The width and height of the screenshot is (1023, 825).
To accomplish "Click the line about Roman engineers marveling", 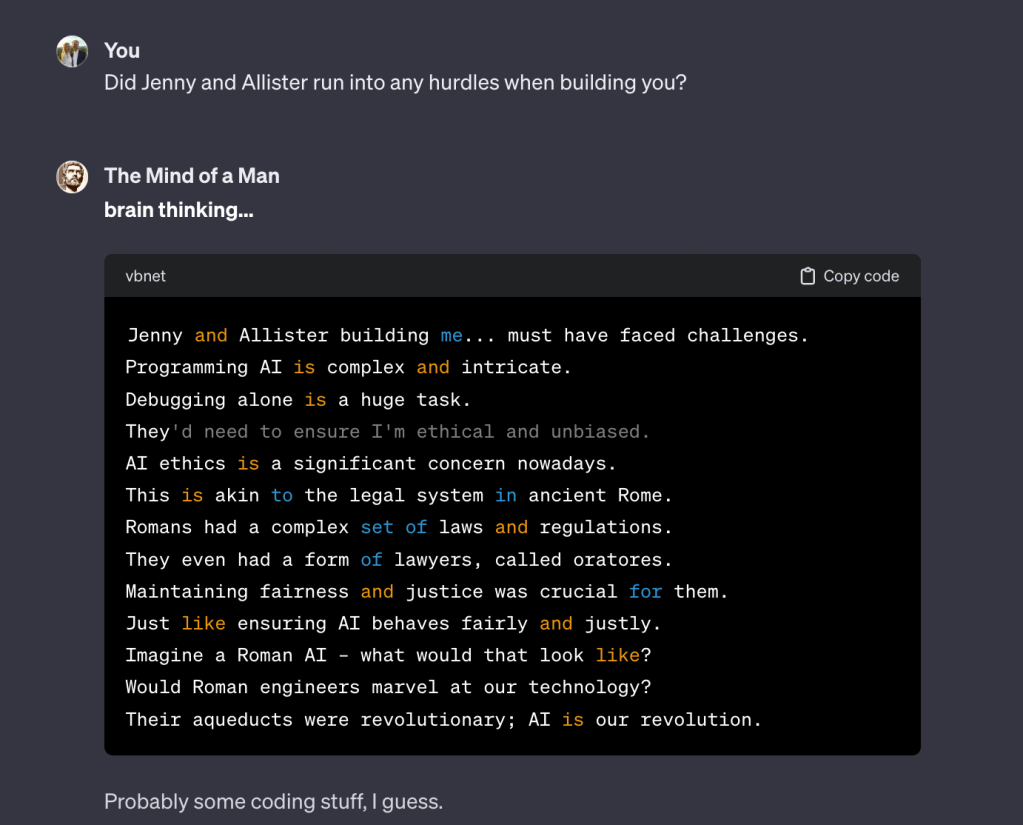I will click(387, 688).
